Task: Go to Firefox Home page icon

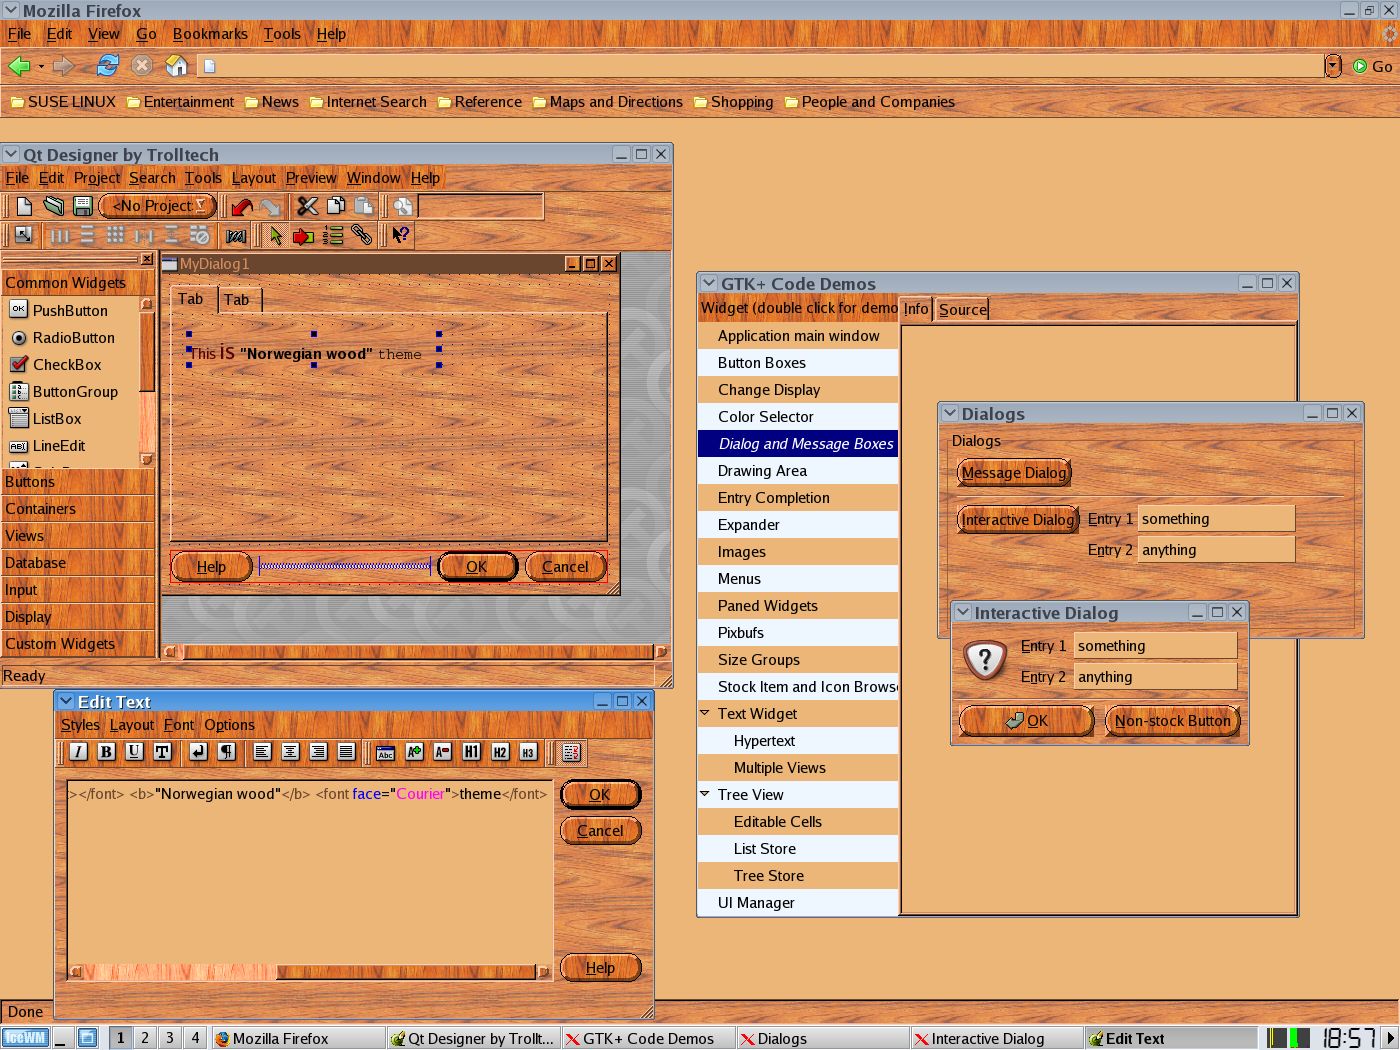Action: 176,66
